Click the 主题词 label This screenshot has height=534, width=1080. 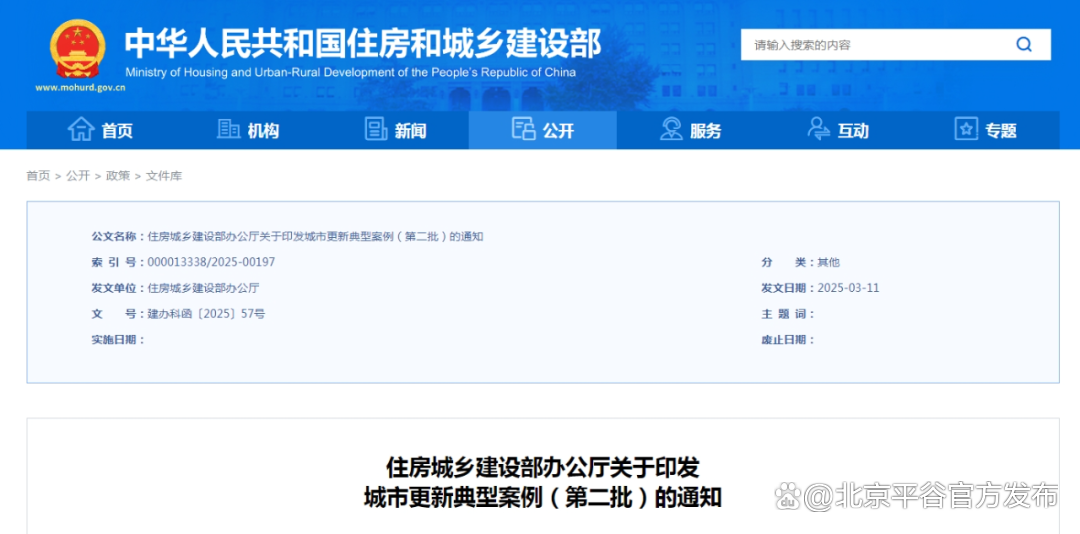click(x=788, y=314)
